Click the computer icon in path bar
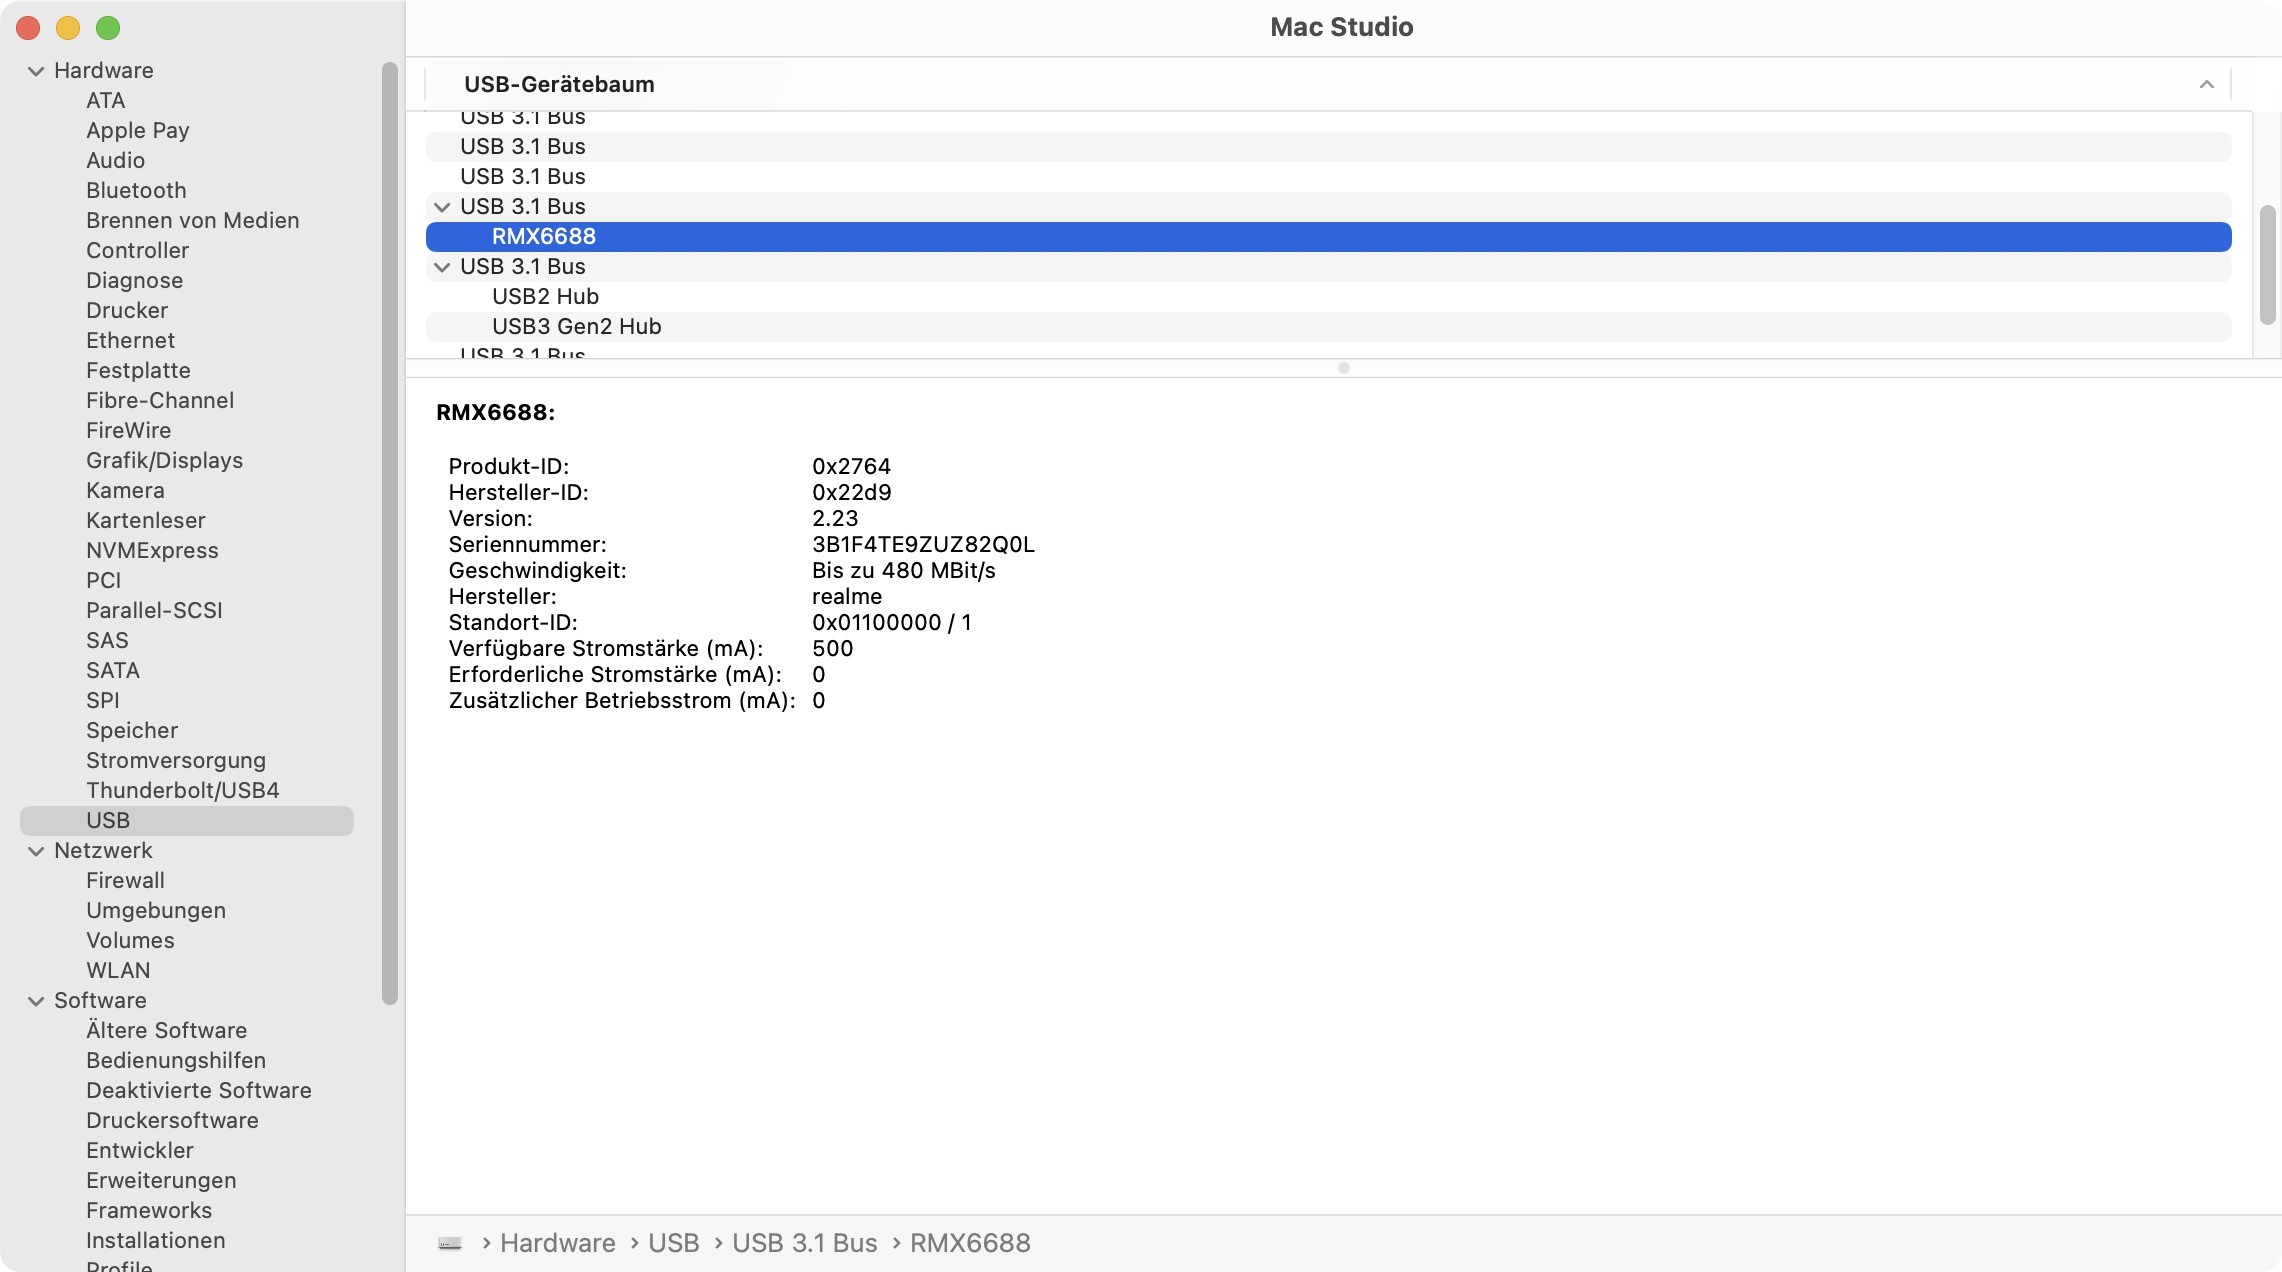This screenshot has width=2282, height=1272. (x=450, y=1243)
